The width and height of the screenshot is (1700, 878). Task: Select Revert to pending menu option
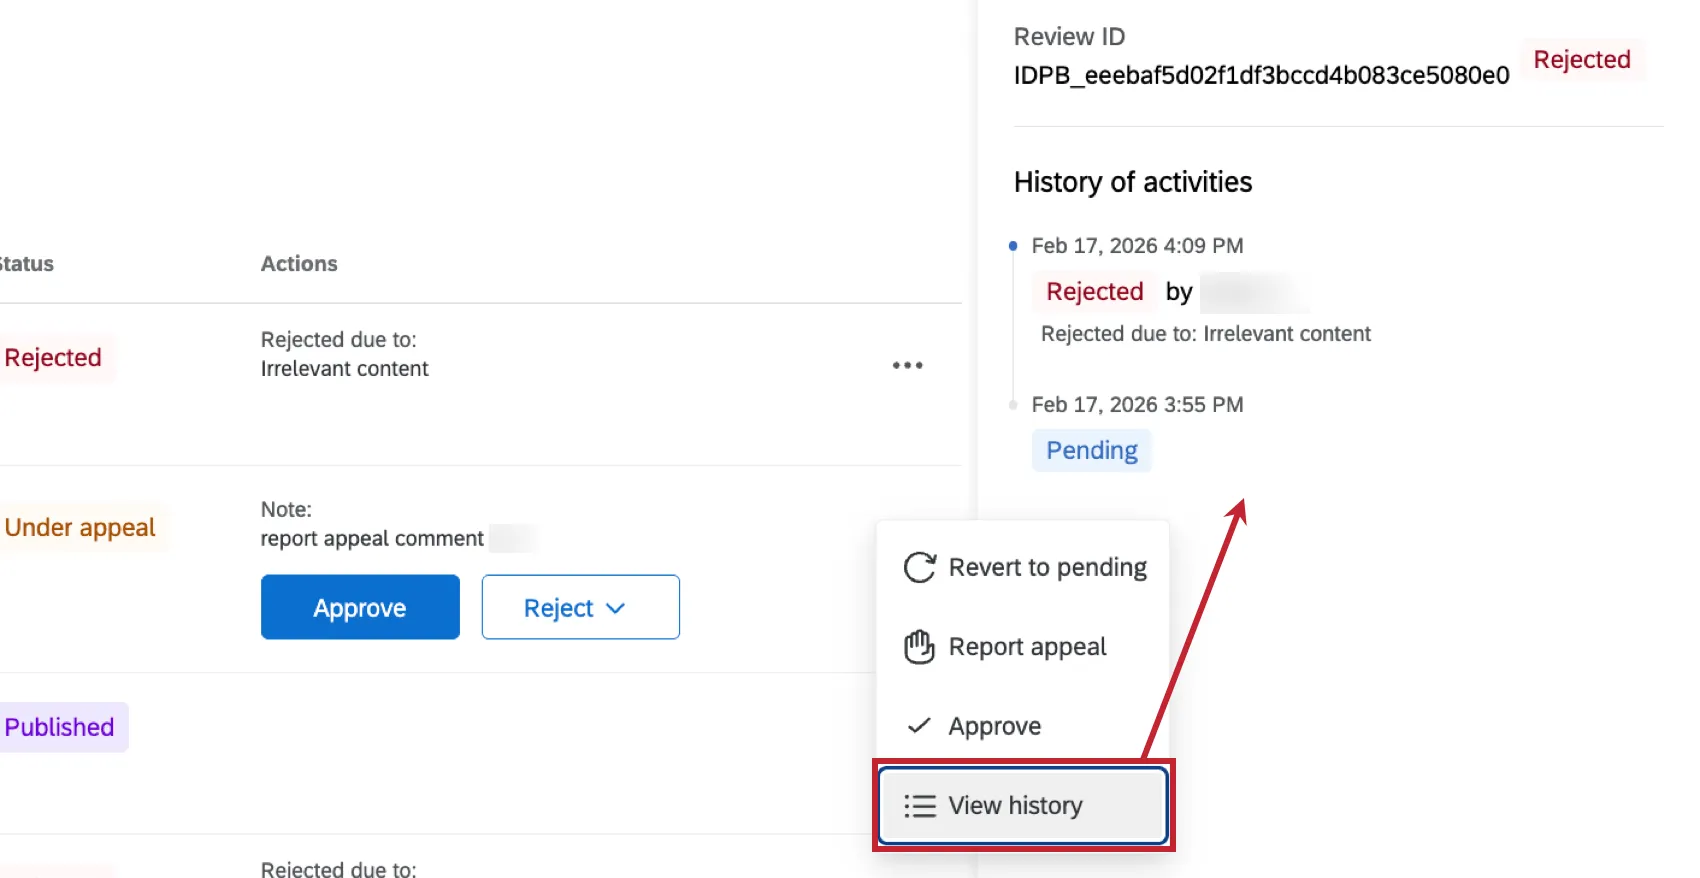click(1046, 567)
